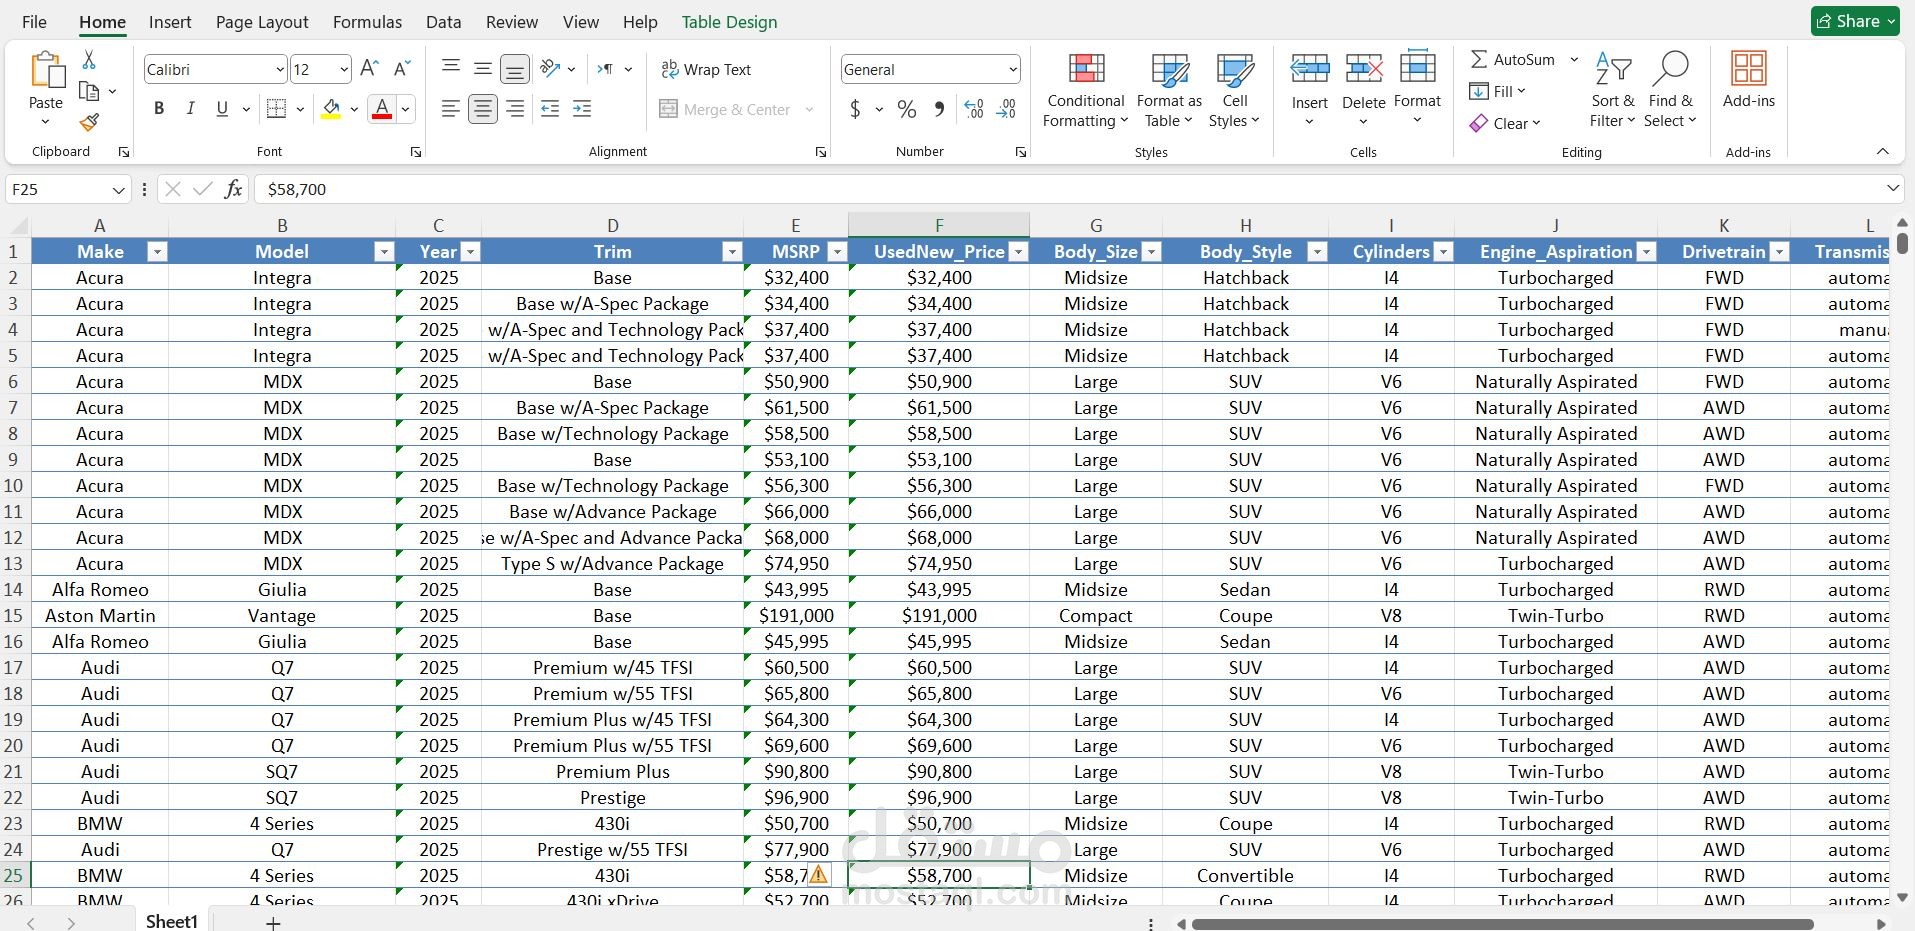Align text to the left
Image resolution: width=1915 pixels, height=931 pixels.
pyautogui.click(x=451, y=109)
